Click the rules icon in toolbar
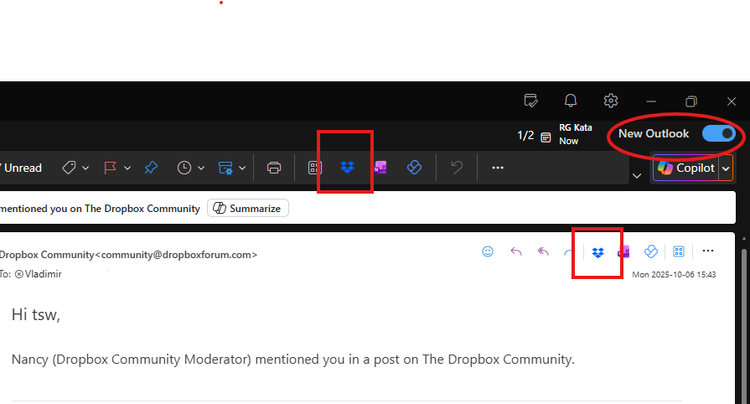750x404 pixels. click(225, 168)
